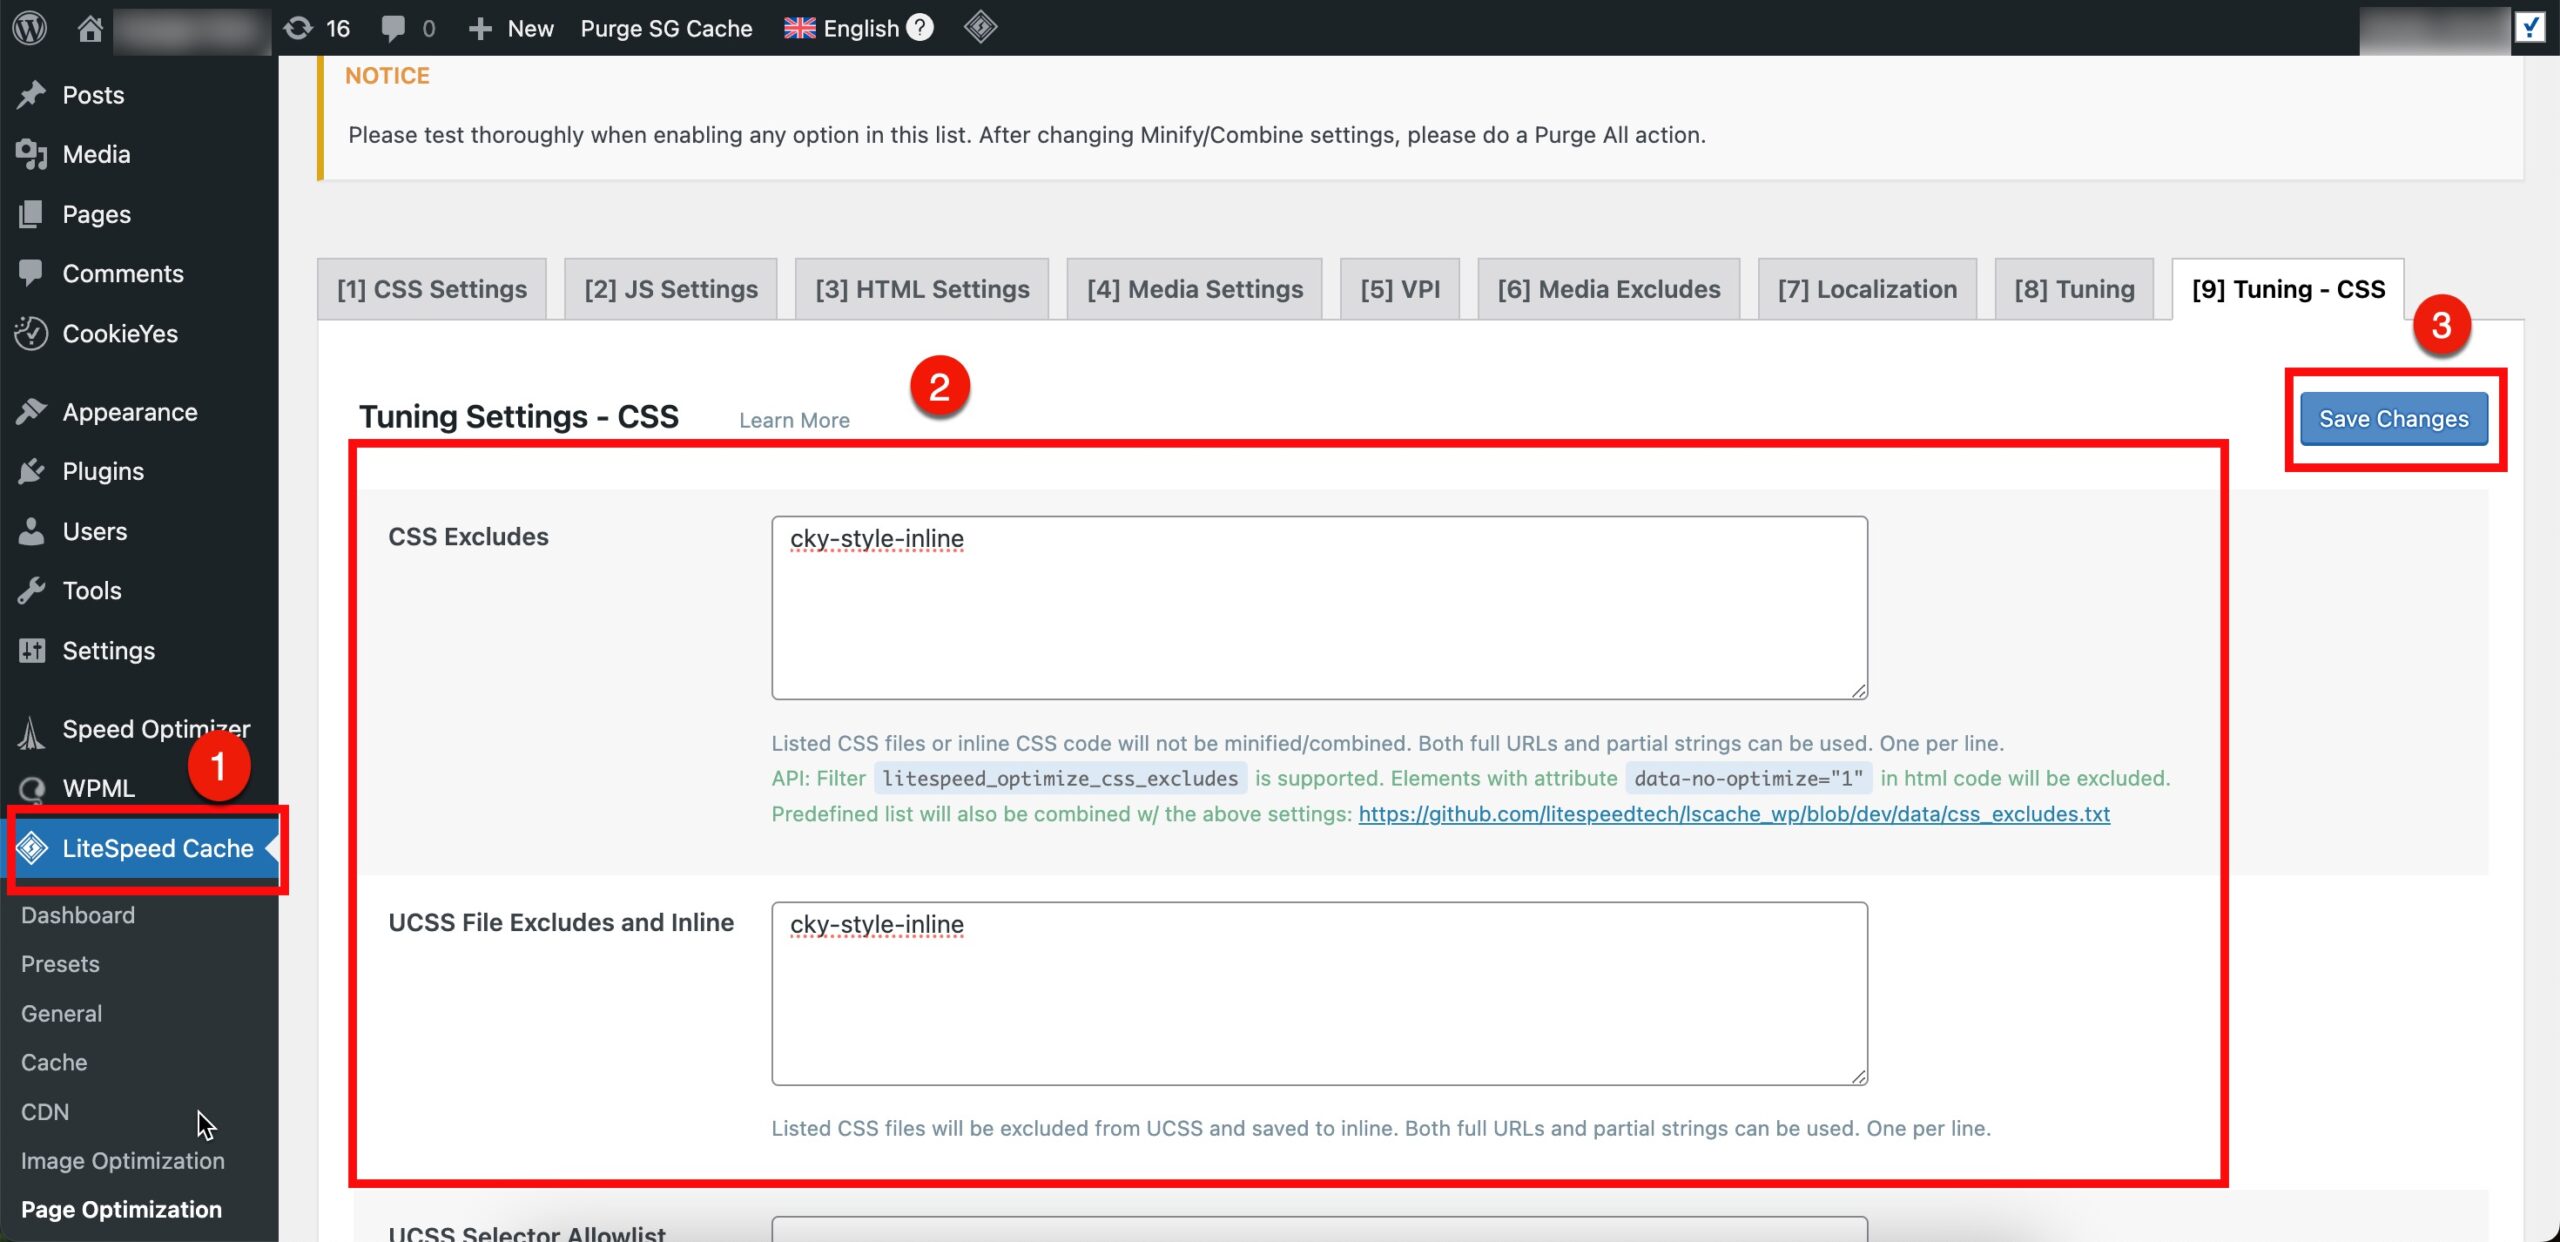Click the Plugins plug icon

pyautogui.click(x=32, y=470)
